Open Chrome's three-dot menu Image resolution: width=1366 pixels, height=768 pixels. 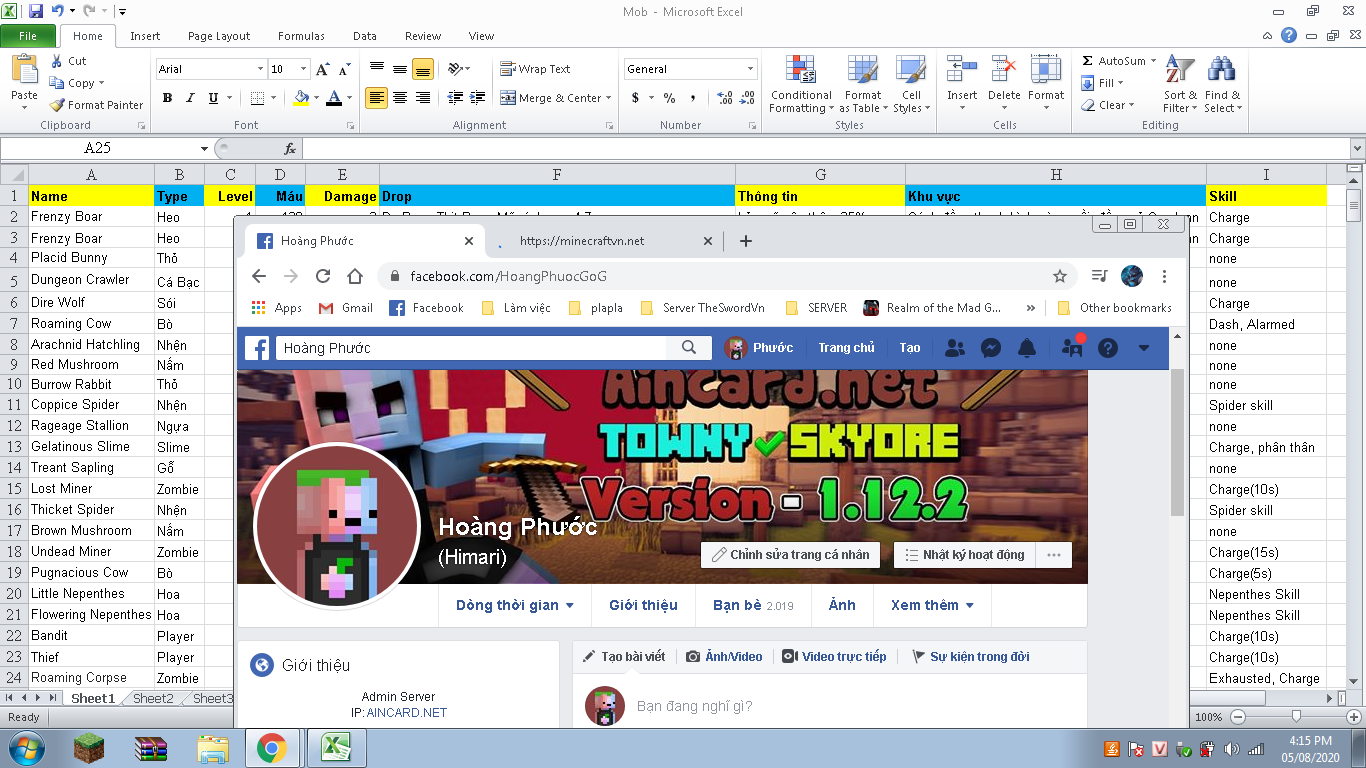click(1164, 276)
